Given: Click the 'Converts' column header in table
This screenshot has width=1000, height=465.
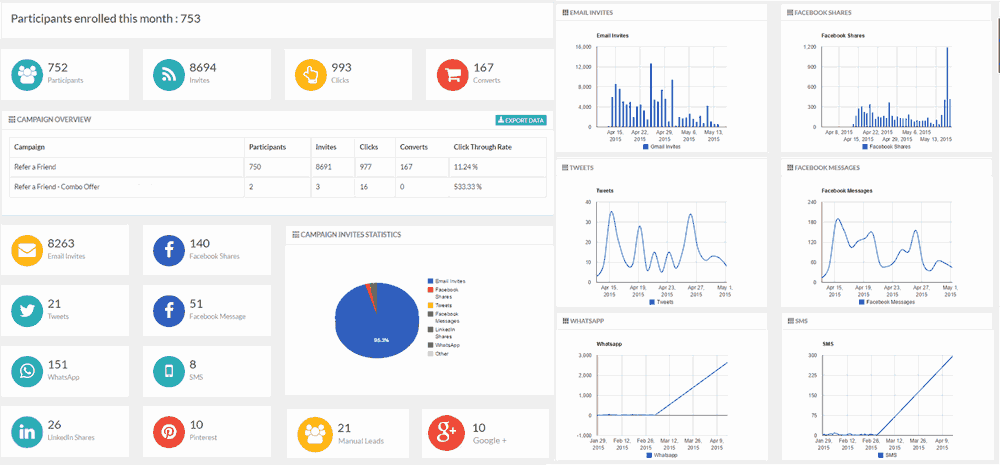Looking at the screenshot, I should [413, 147].
